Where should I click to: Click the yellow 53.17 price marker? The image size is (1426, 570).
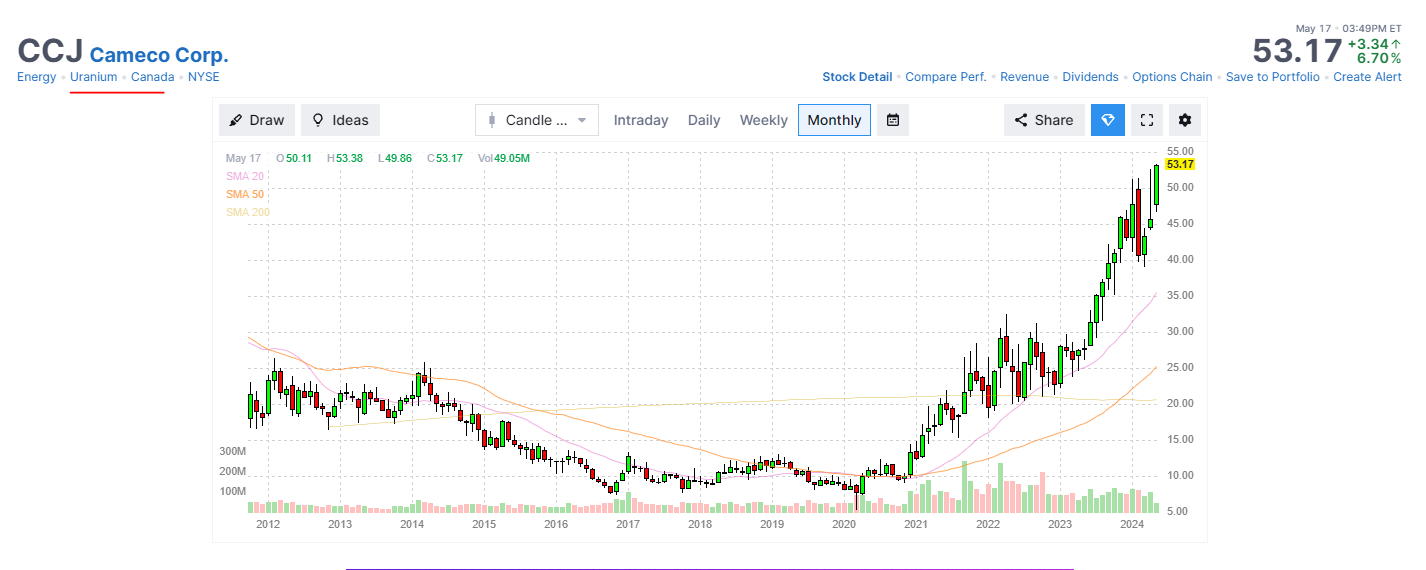point(1181,164)
